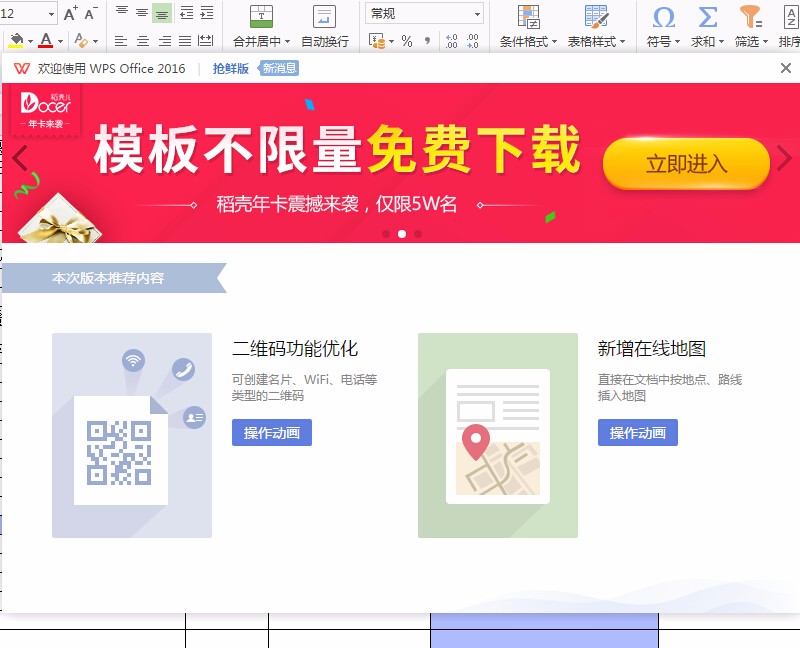Open the fill color swatch dropdown

pos(30,38)
